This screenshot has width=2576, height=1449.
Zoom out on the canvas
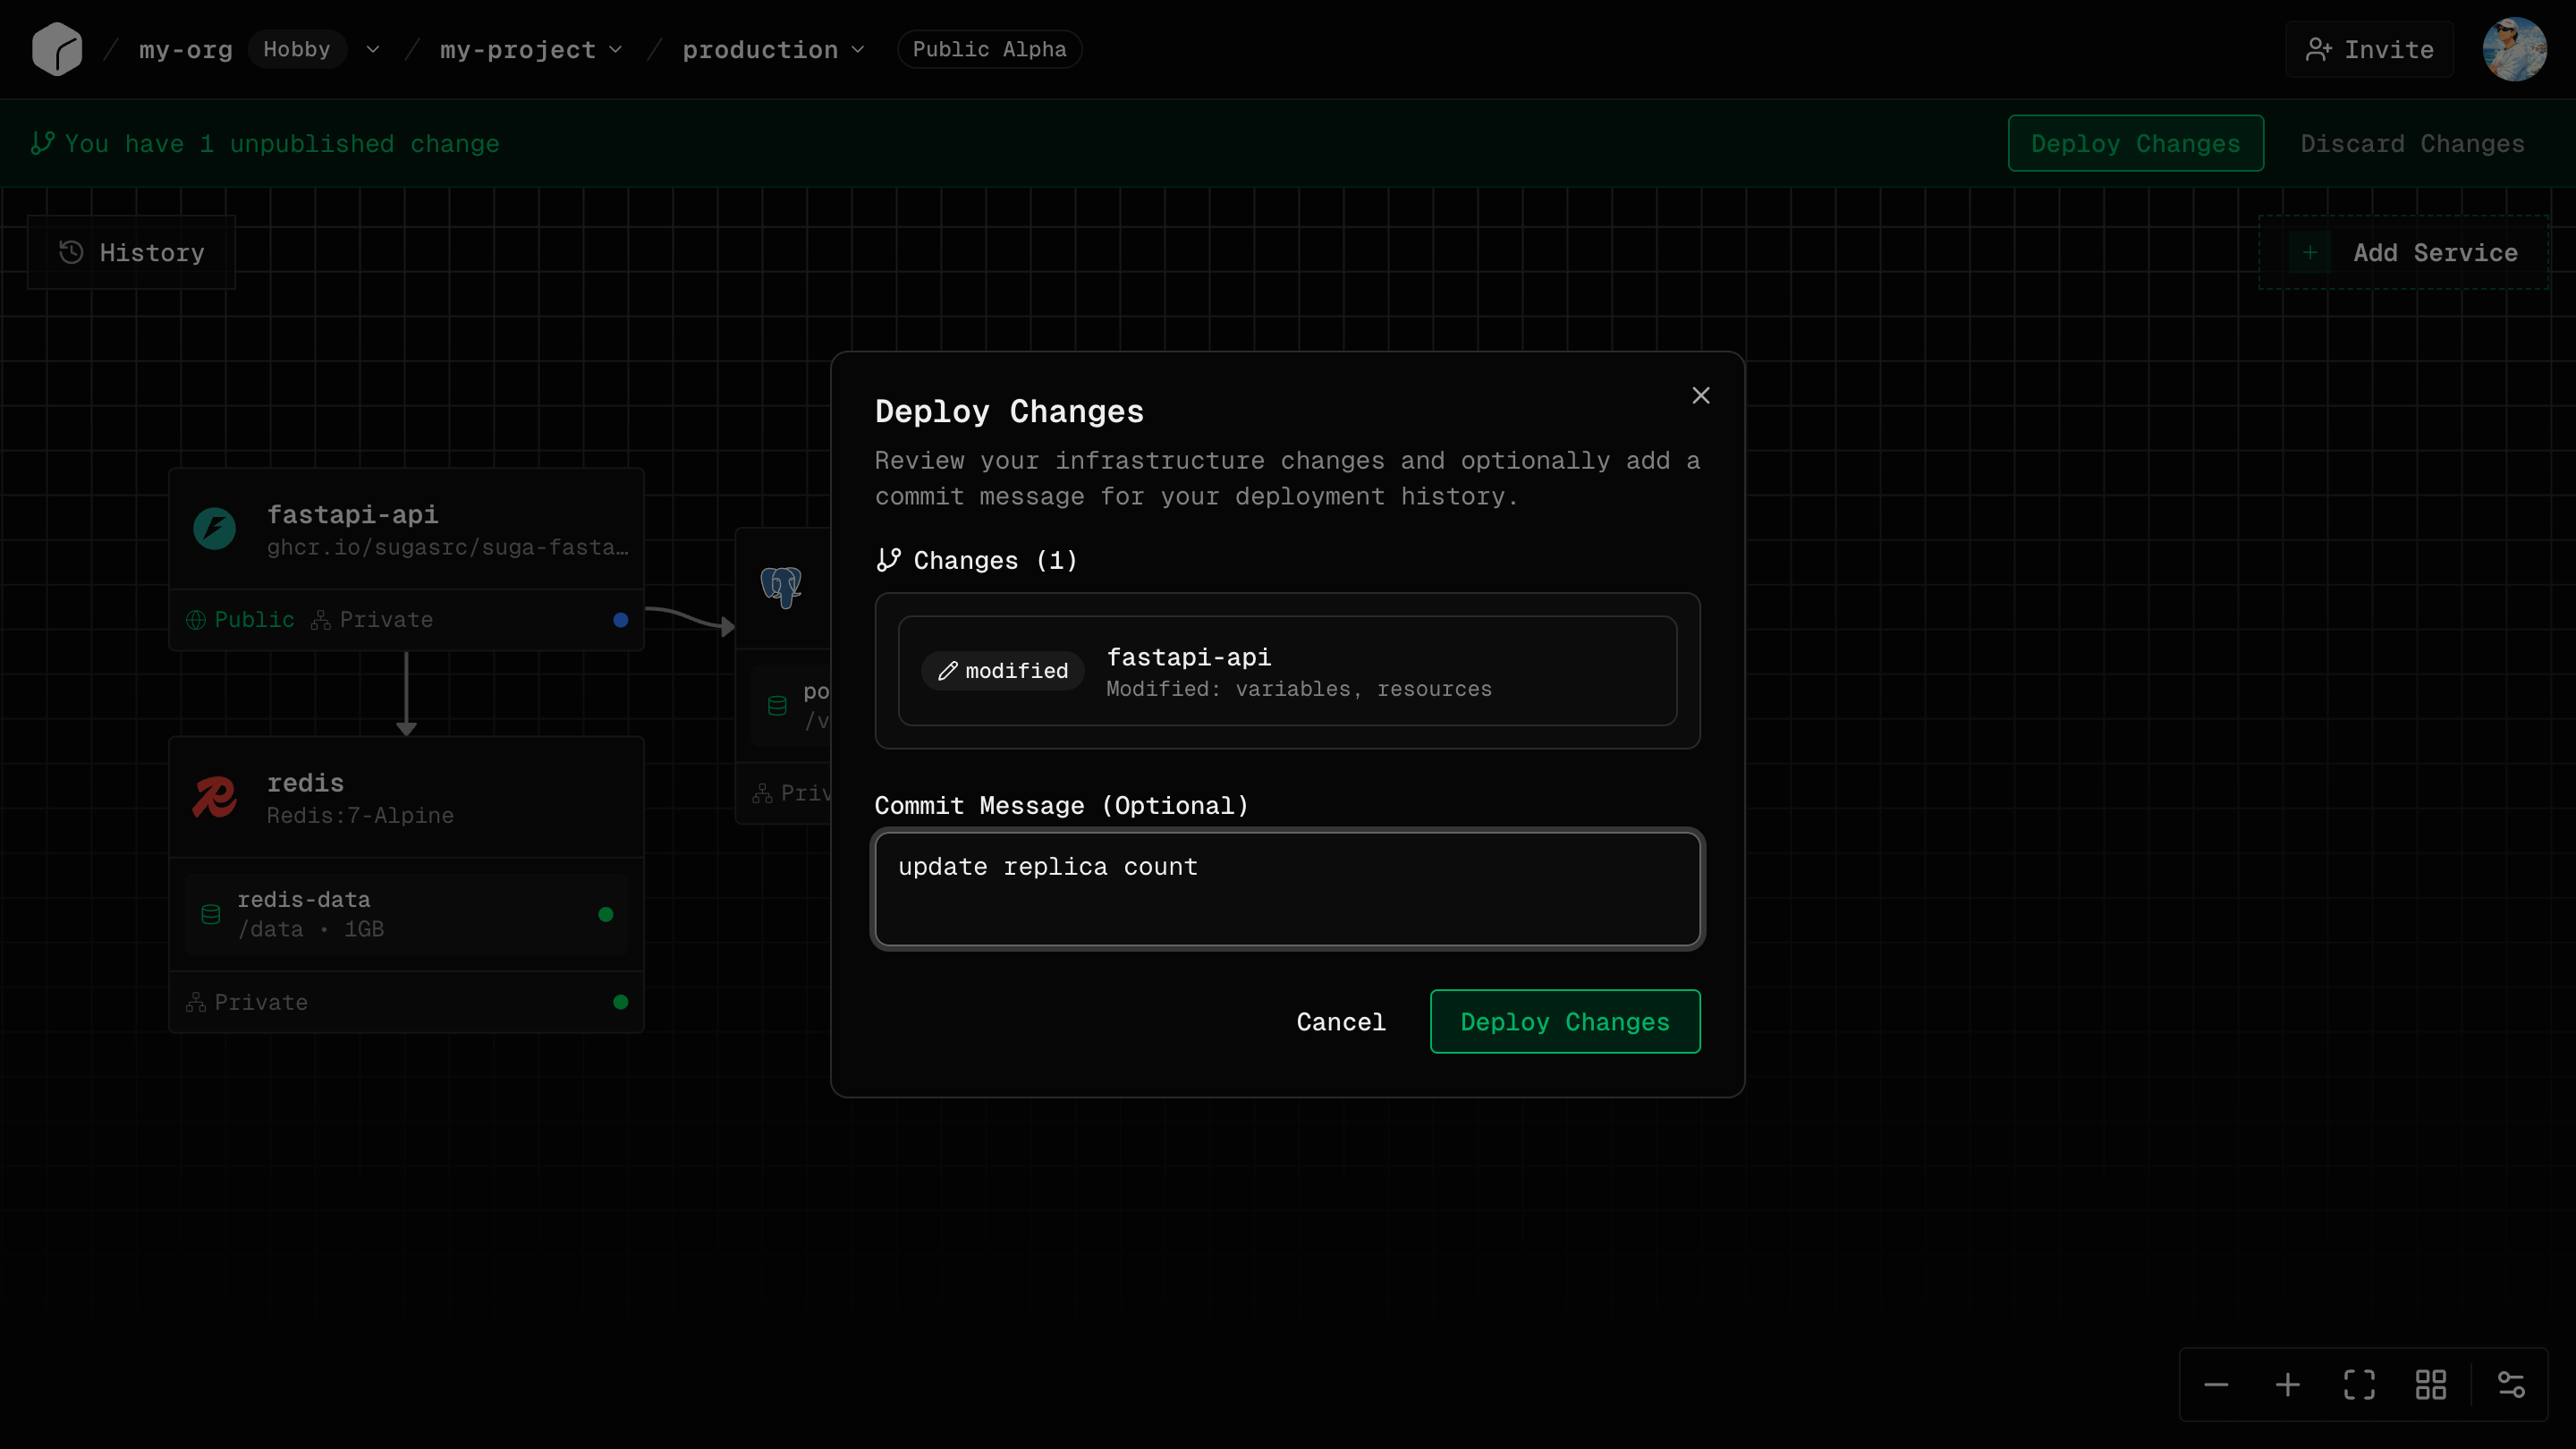pyautogui.click(x=2216, y=1385)
